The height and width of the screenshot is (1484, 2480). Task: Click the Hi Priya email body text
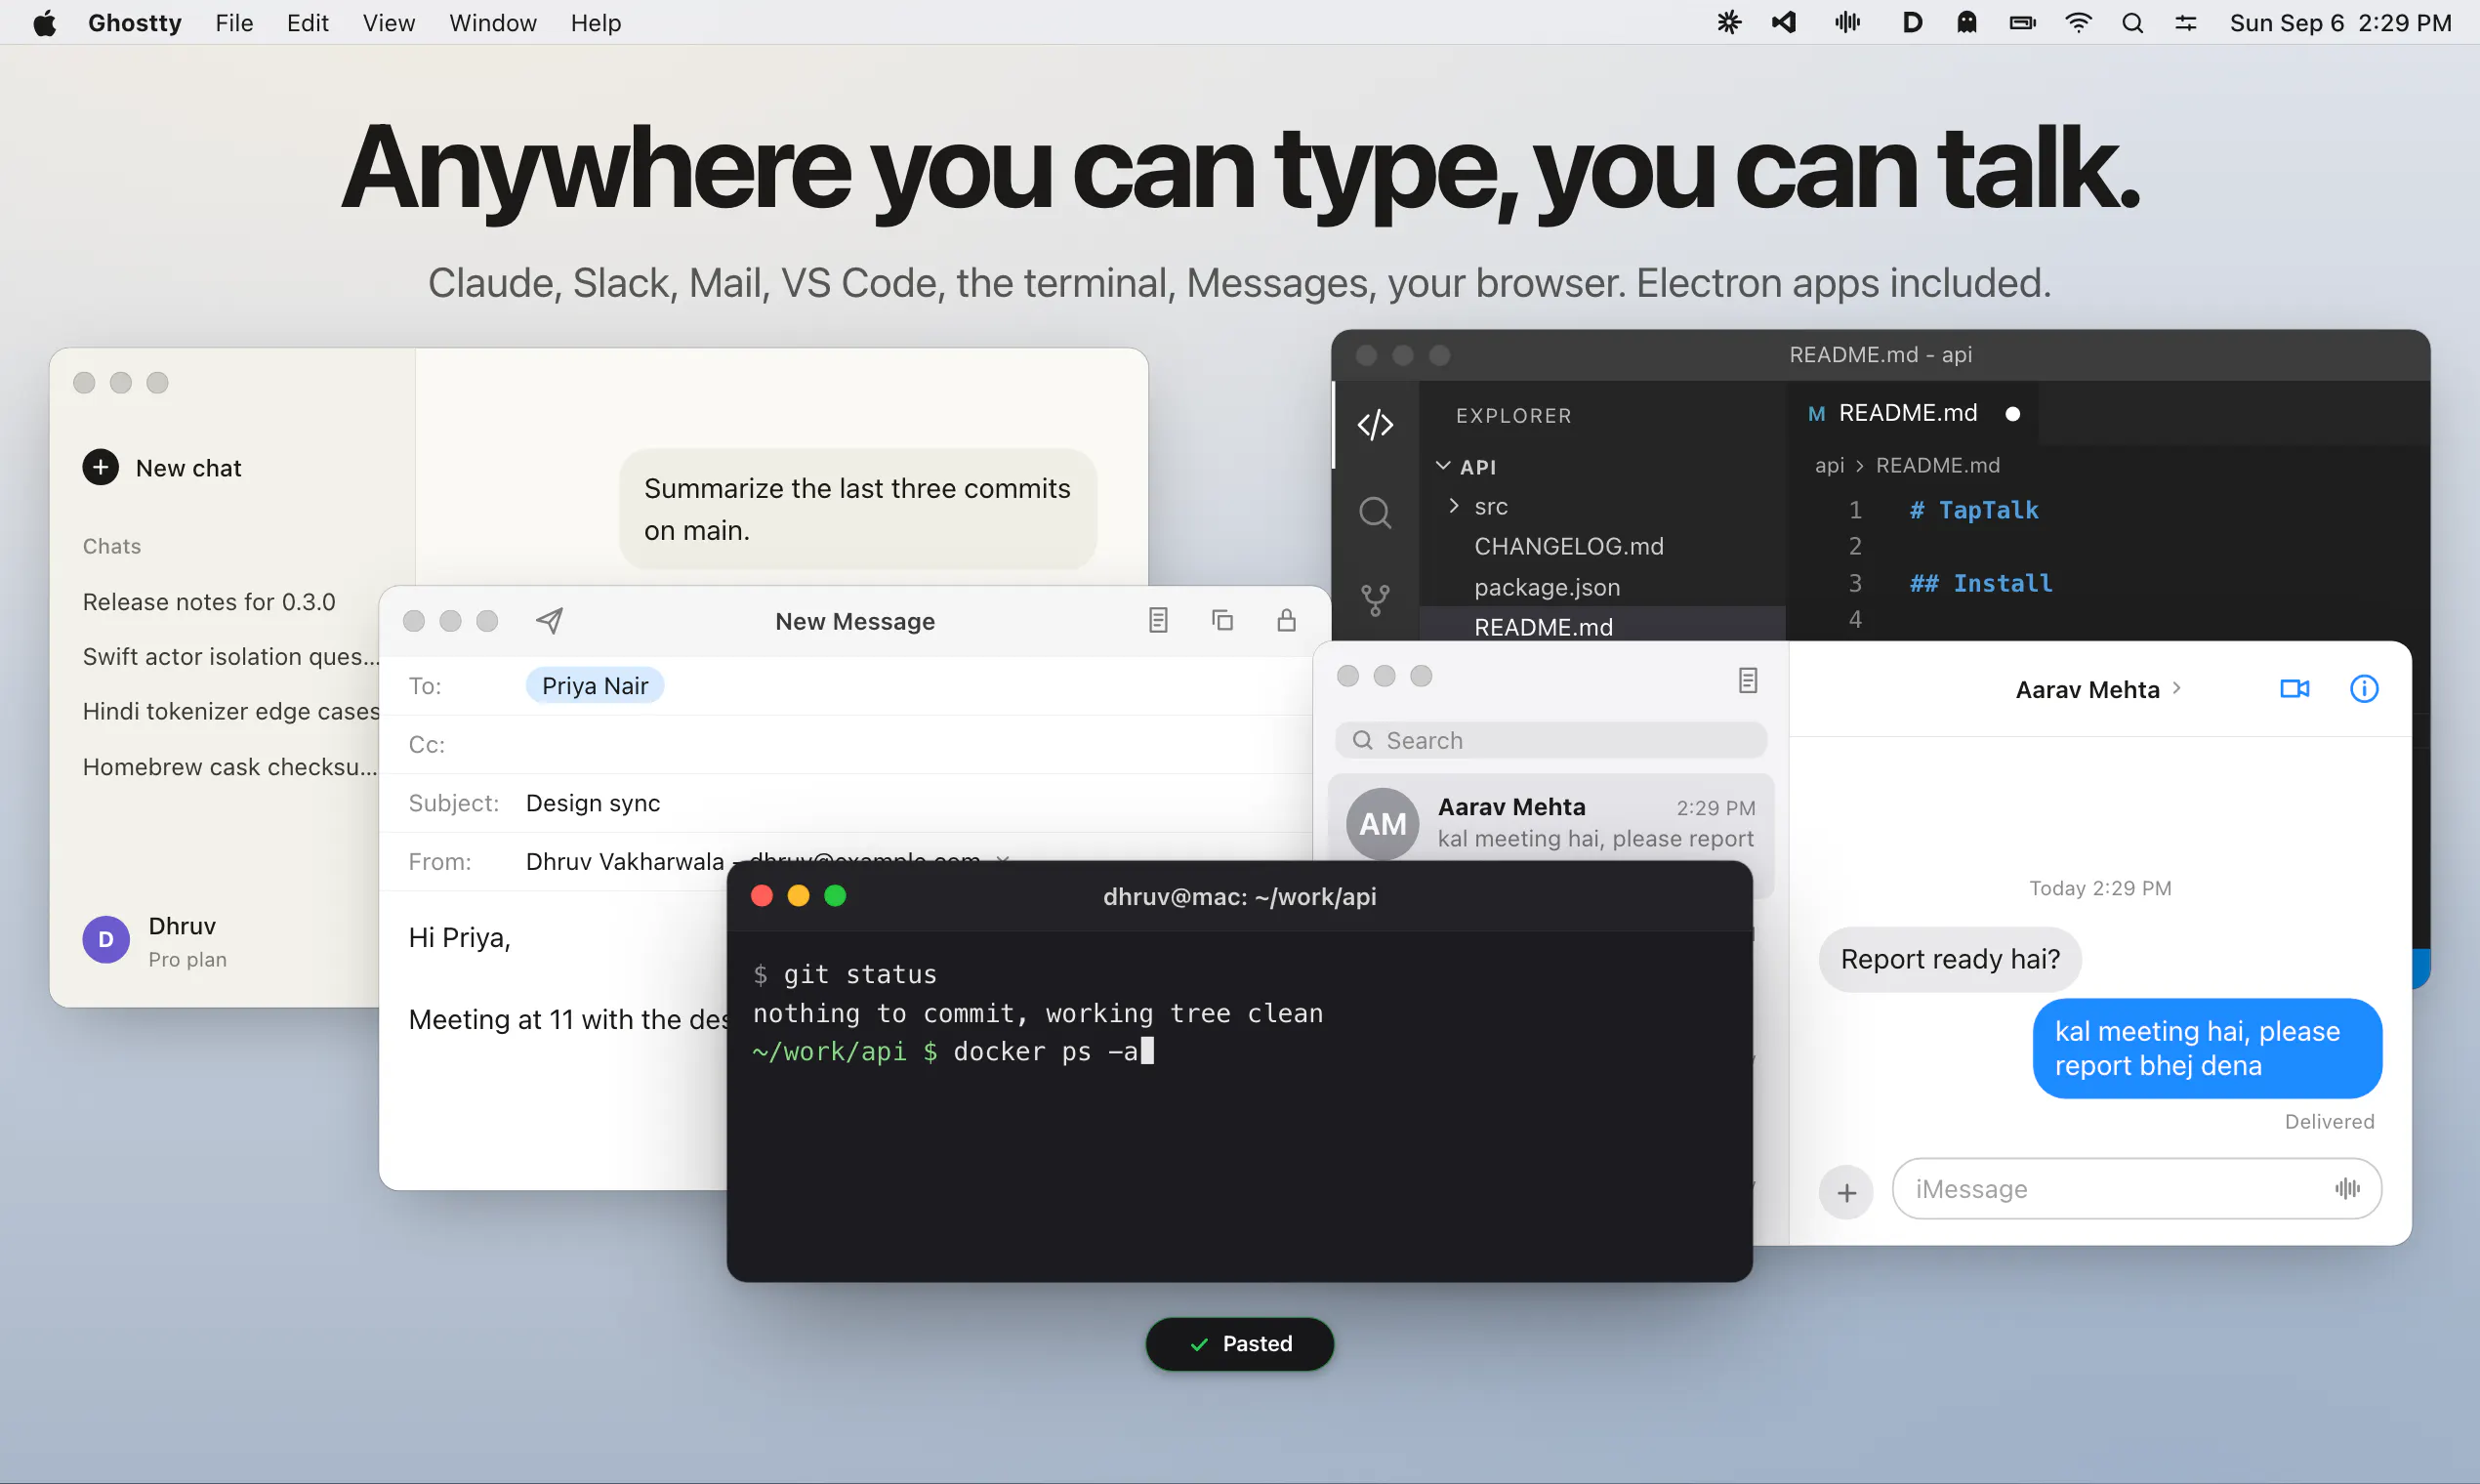click(460, 938)
